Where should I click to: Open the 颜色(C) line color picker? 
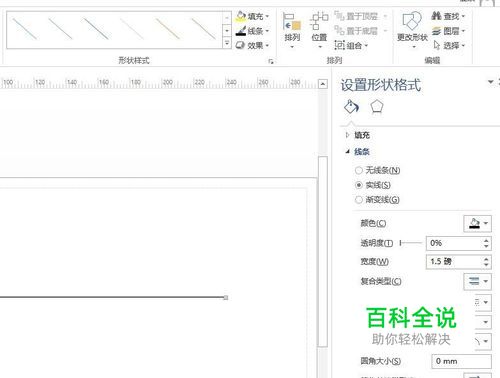click(x=477, y=223)
